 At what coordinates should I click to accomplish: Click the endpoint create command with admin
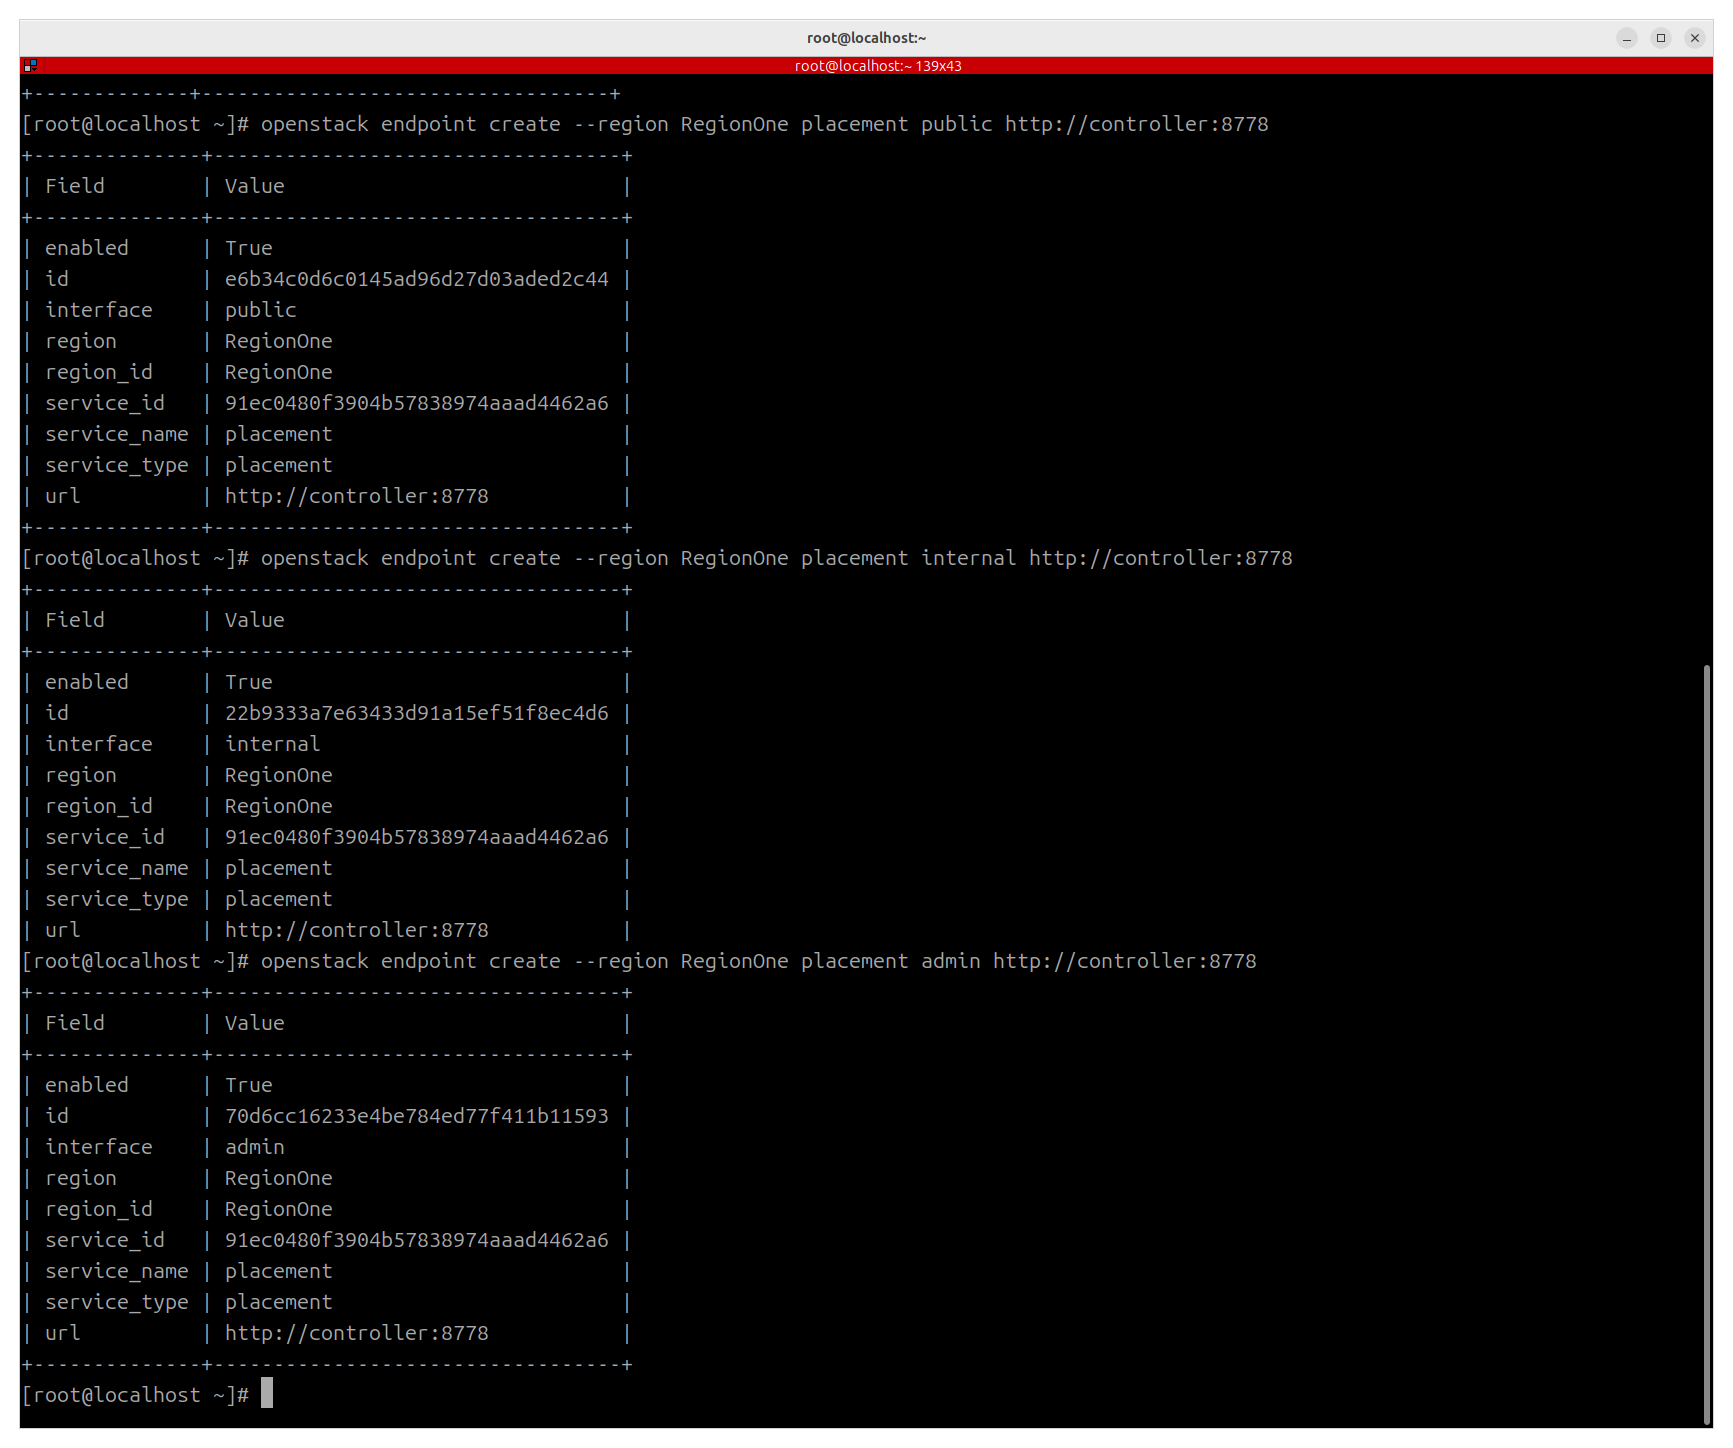758,961
